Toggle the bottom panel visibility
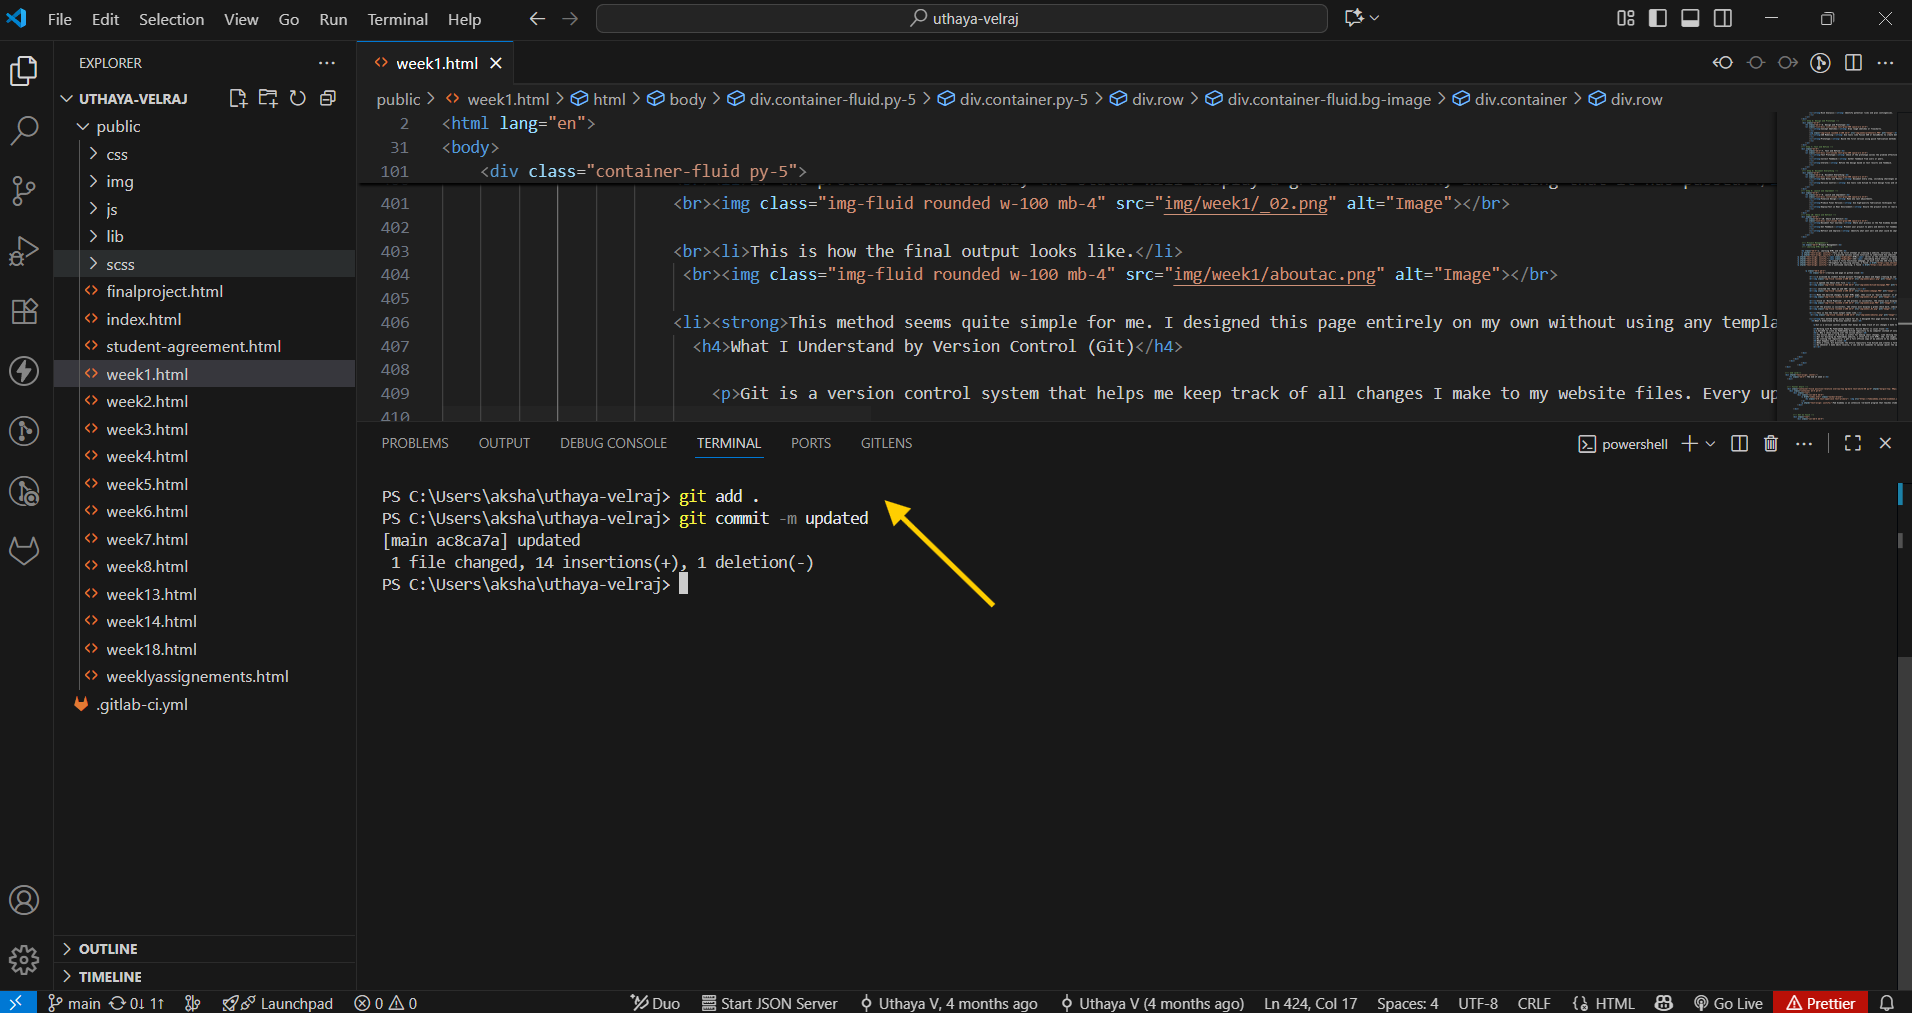Image resolution: width=1912 pixels, height=1013 pixels. pyautogui.click(x=1690, y=18)
